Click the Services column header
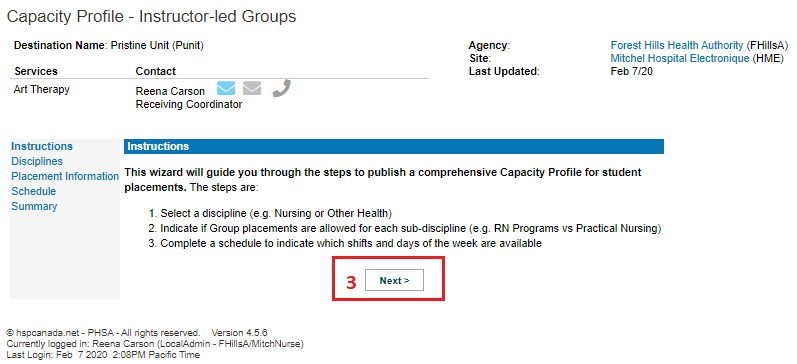The width and height of the screenshot is (797, 364). click(x=36, y=71)
